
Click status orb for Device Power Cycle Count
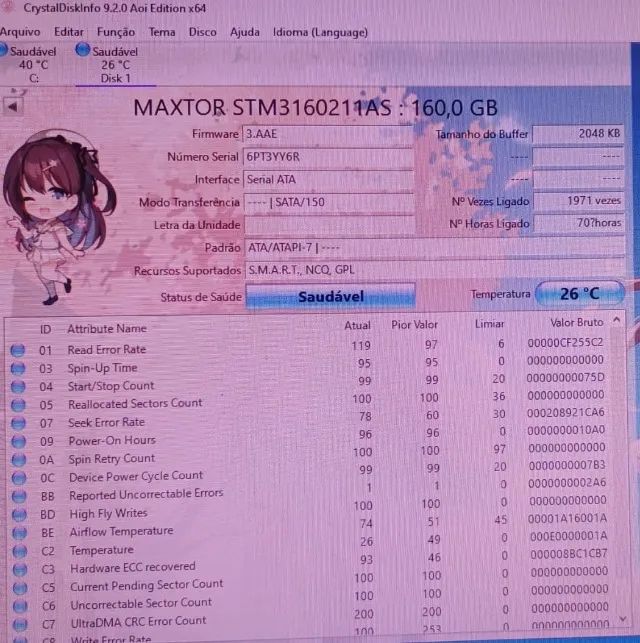click(x=19, y=478)
